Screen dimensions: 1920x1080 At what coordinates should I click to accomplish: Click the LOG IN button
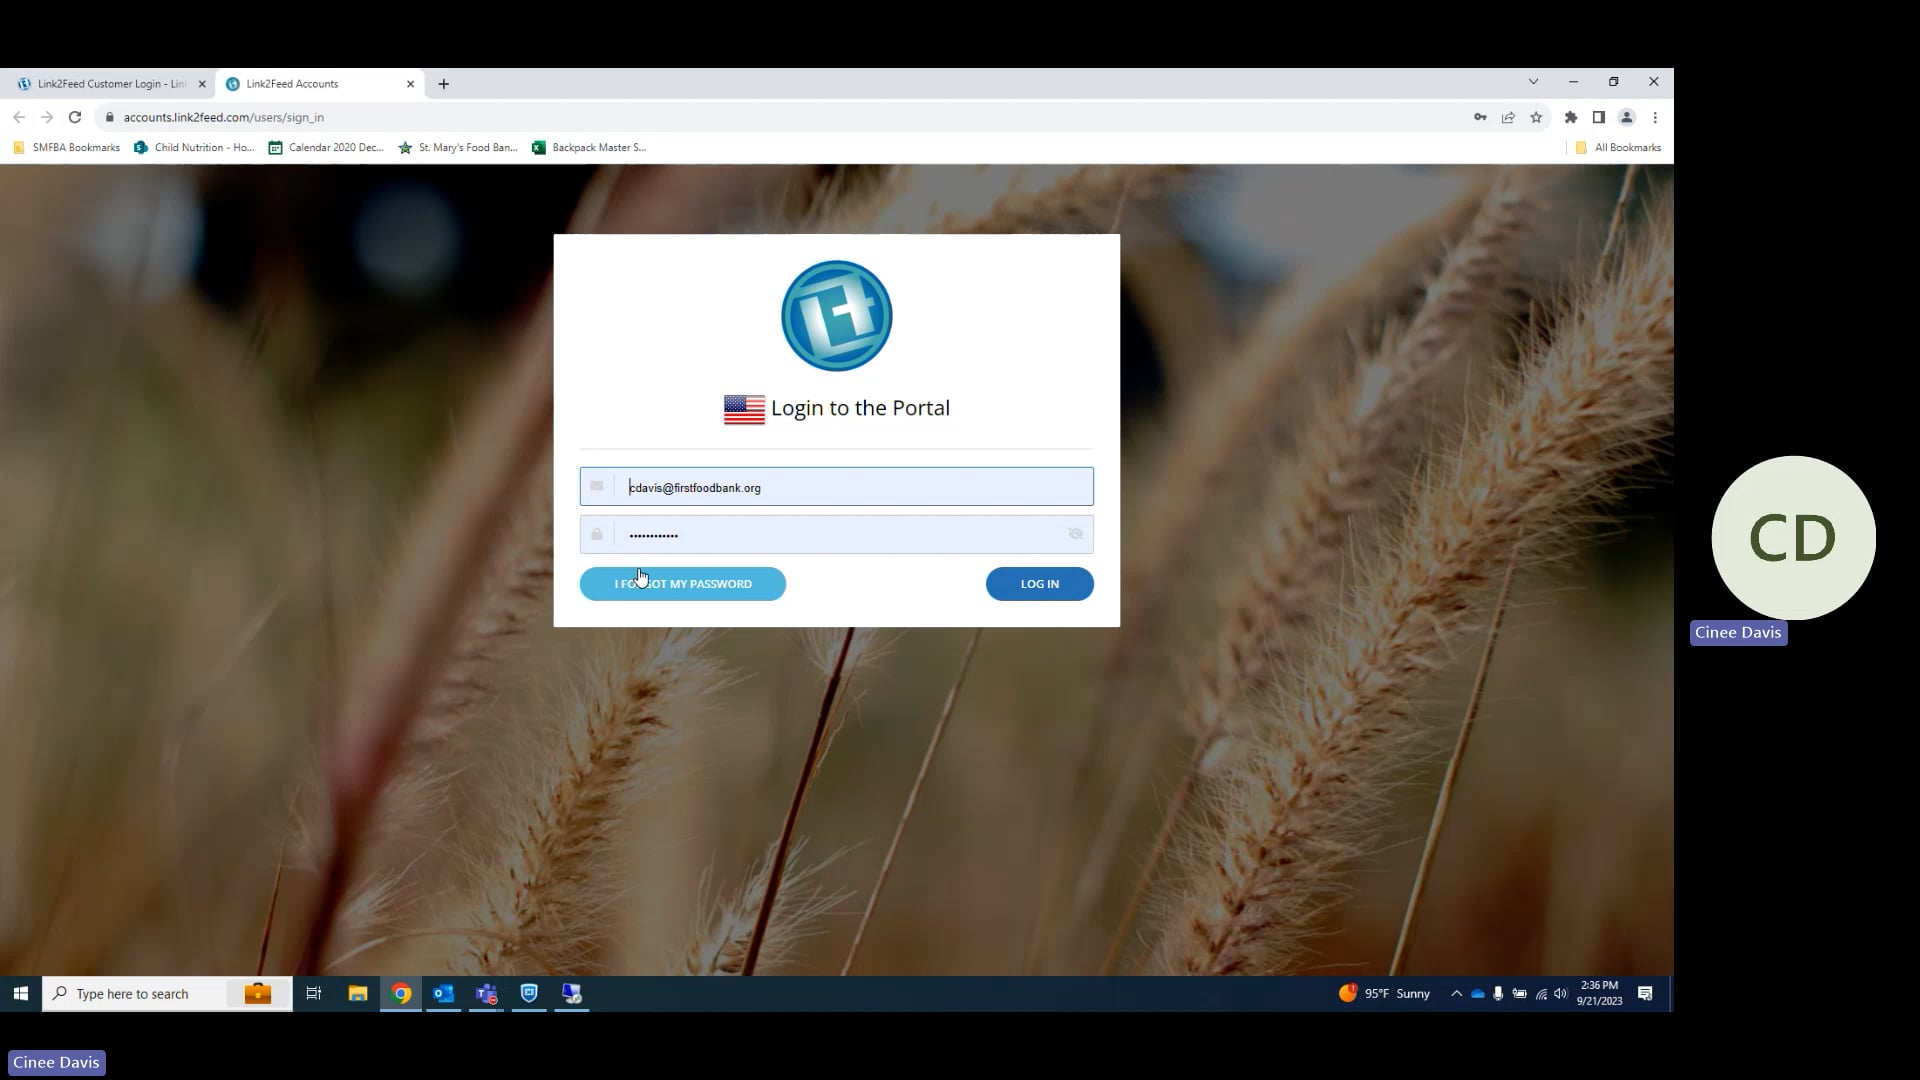[1039, 584]
